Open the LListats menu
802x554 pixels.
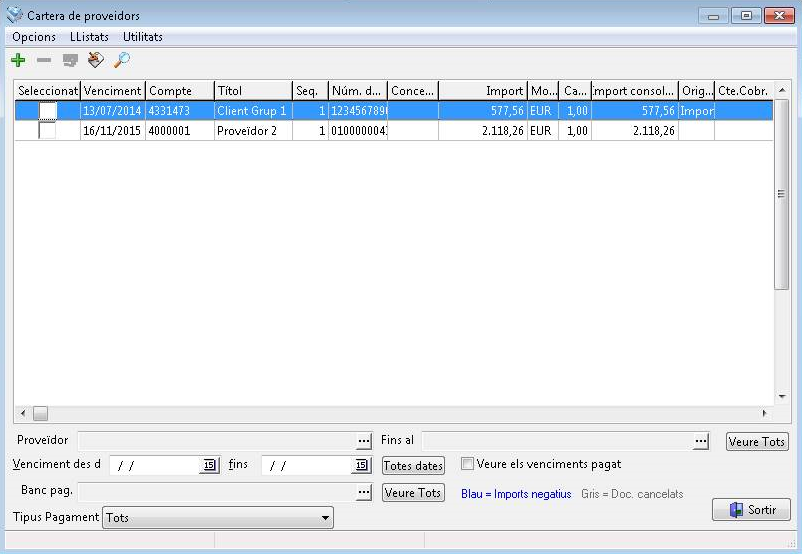90,37
